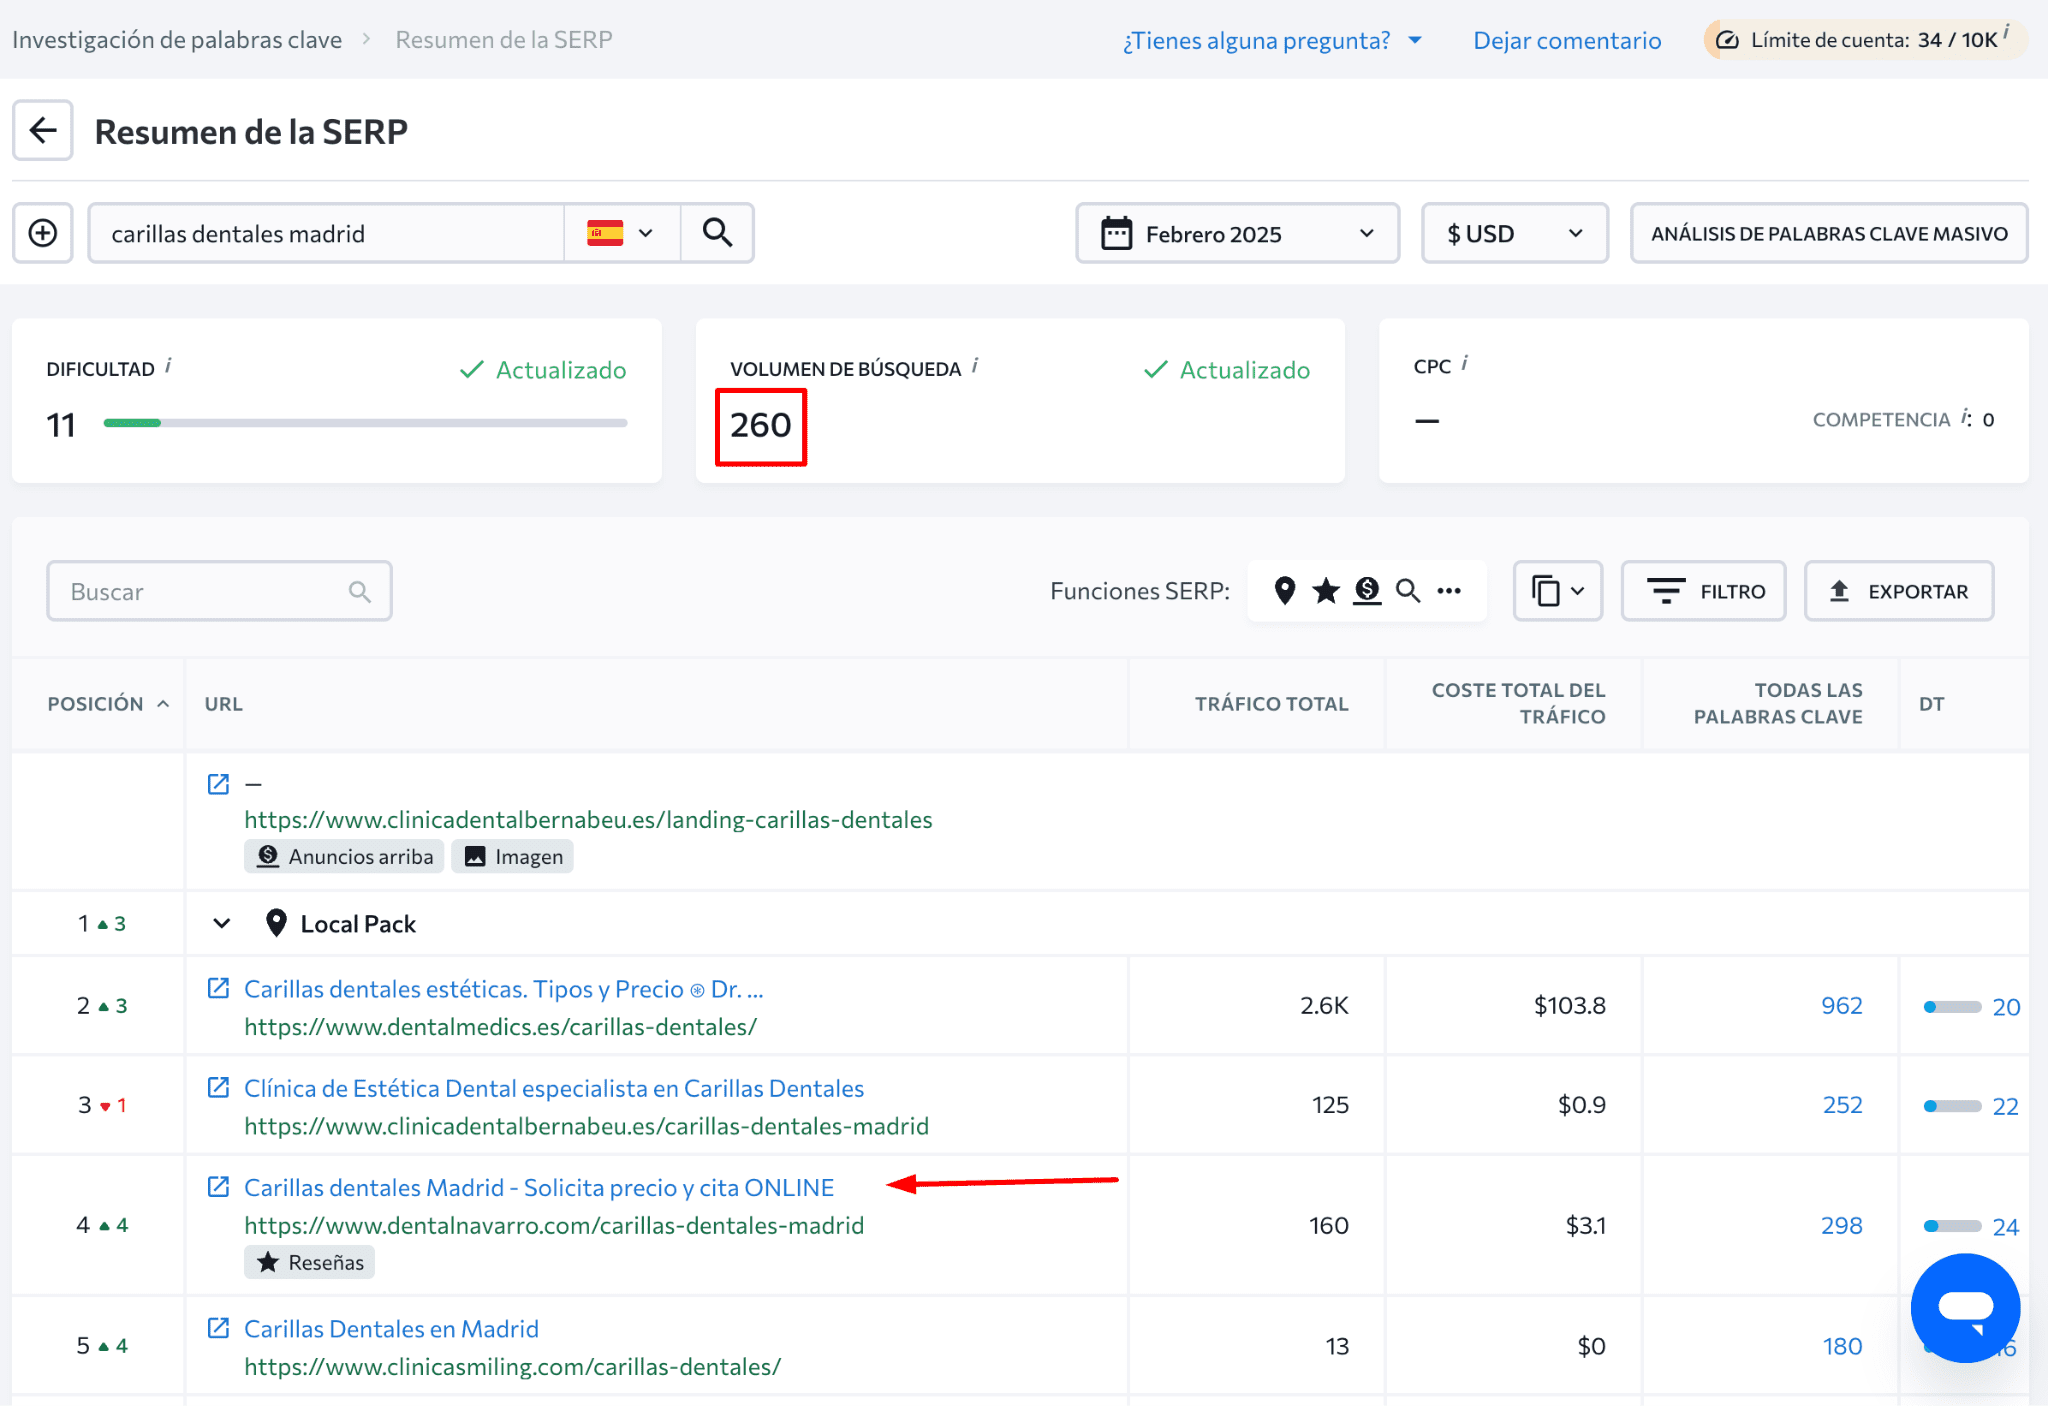Click the DT bar for value 20
Screen dimensions: 2048x1406
click(1952, 1007)
